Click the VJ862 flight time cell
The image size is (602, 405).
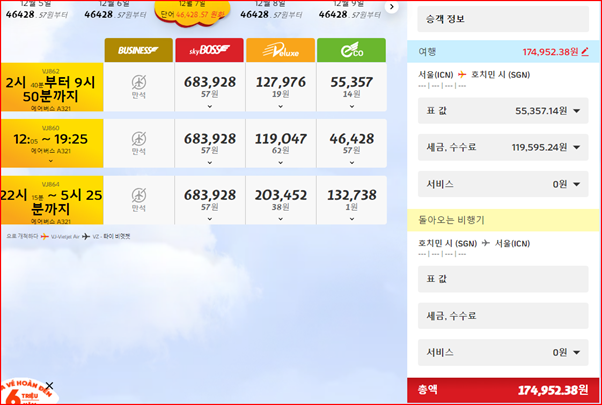click(52, 87)
